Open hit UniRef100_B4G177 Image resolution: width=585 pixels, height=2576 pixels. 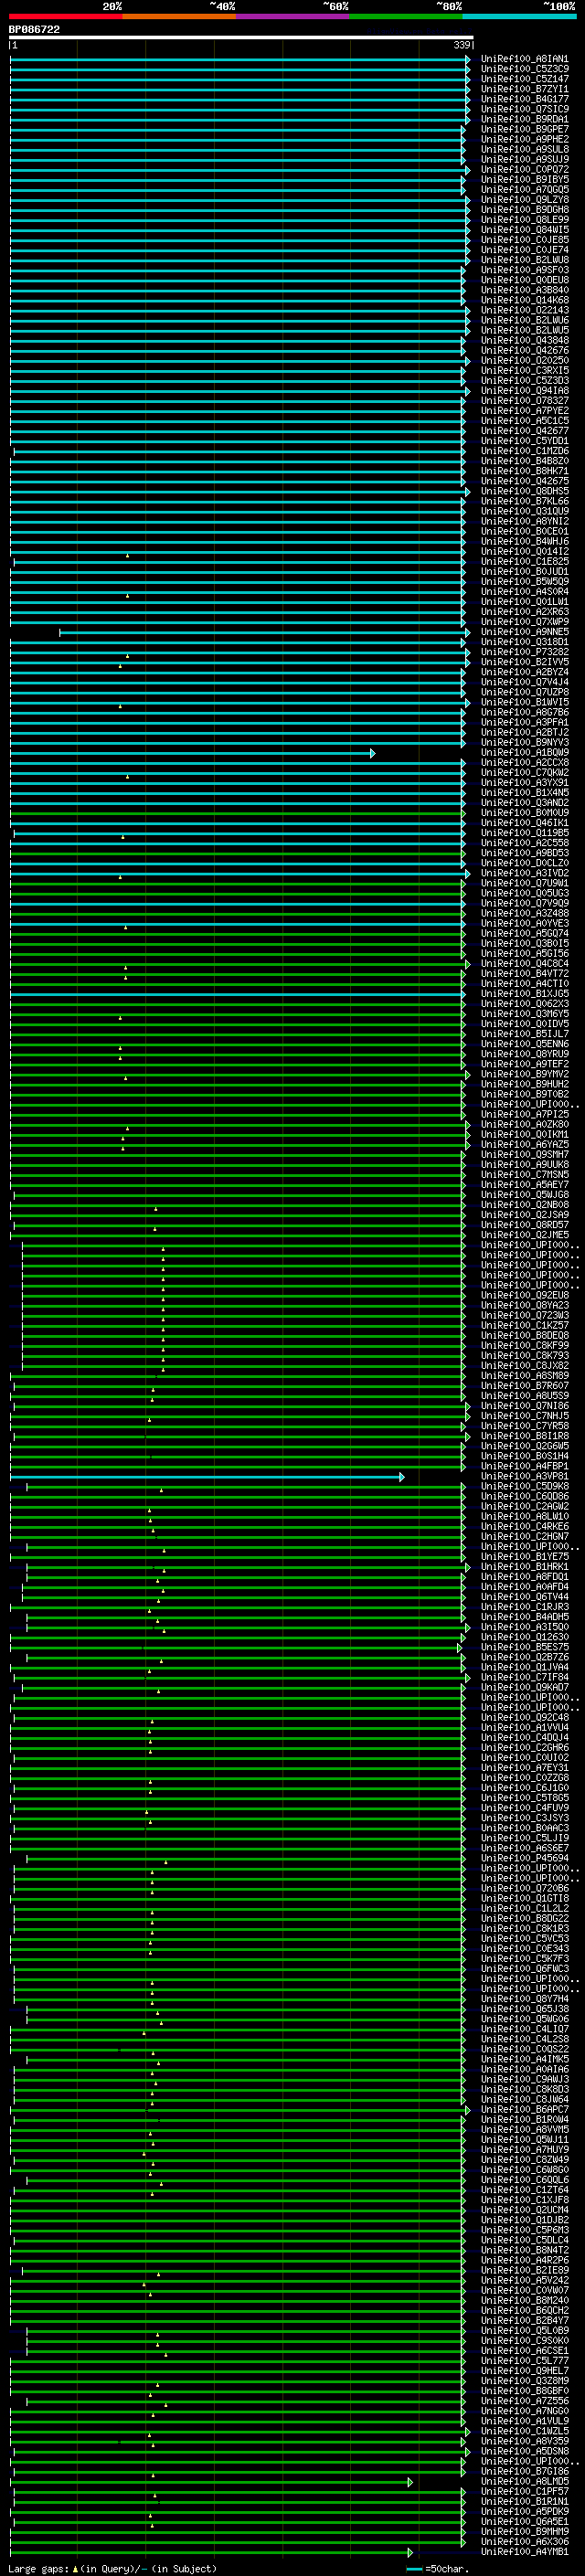coord(524,99)
